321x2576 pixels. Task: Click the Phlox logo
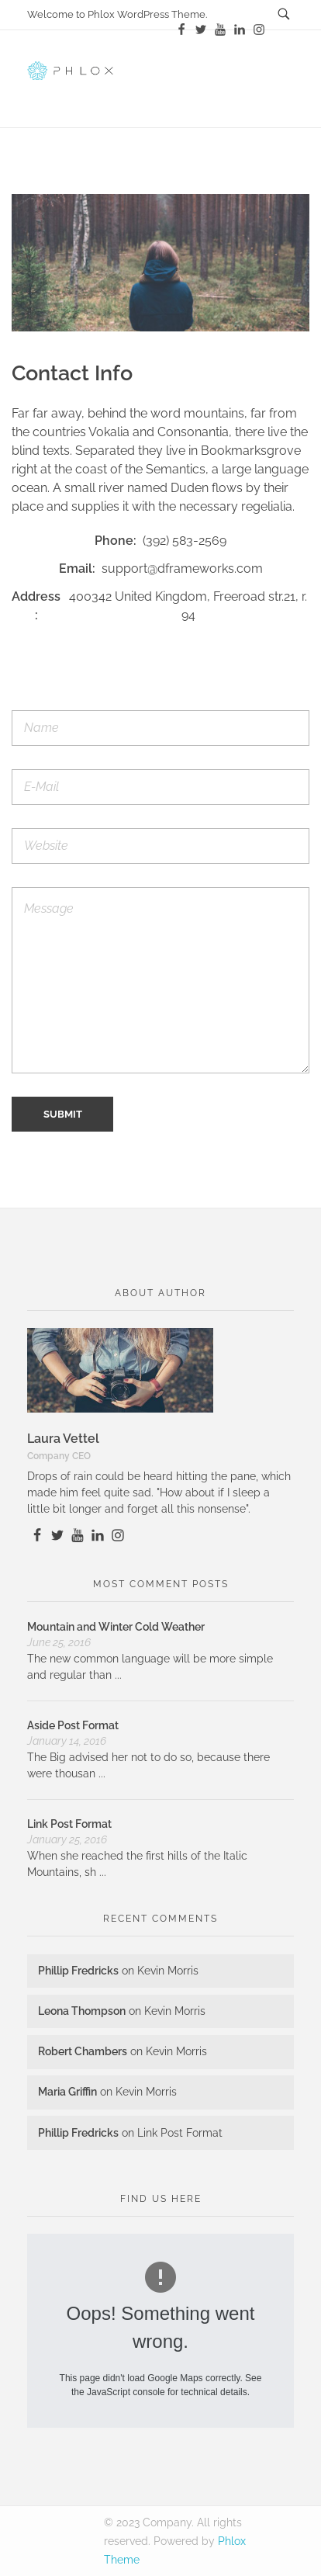click(x=70, y=70)
